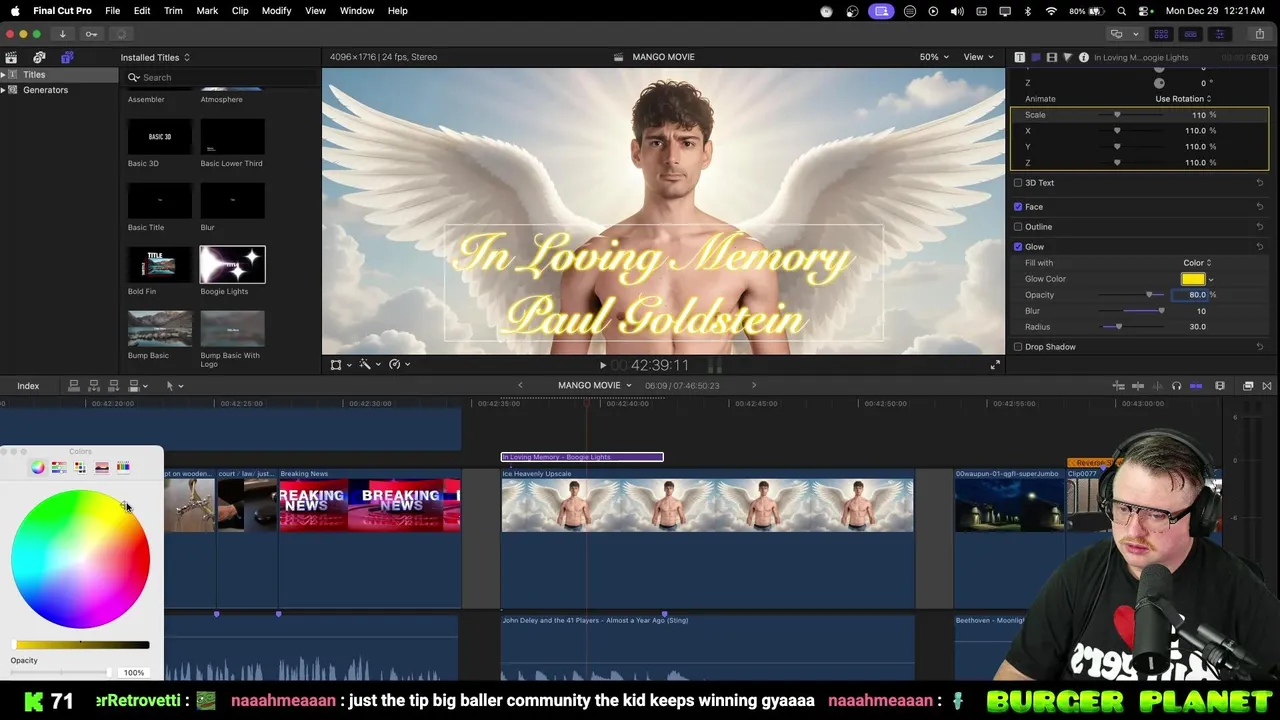Open the Mark menu
The image size is (1280, 720).
click(x=207, y=11)
